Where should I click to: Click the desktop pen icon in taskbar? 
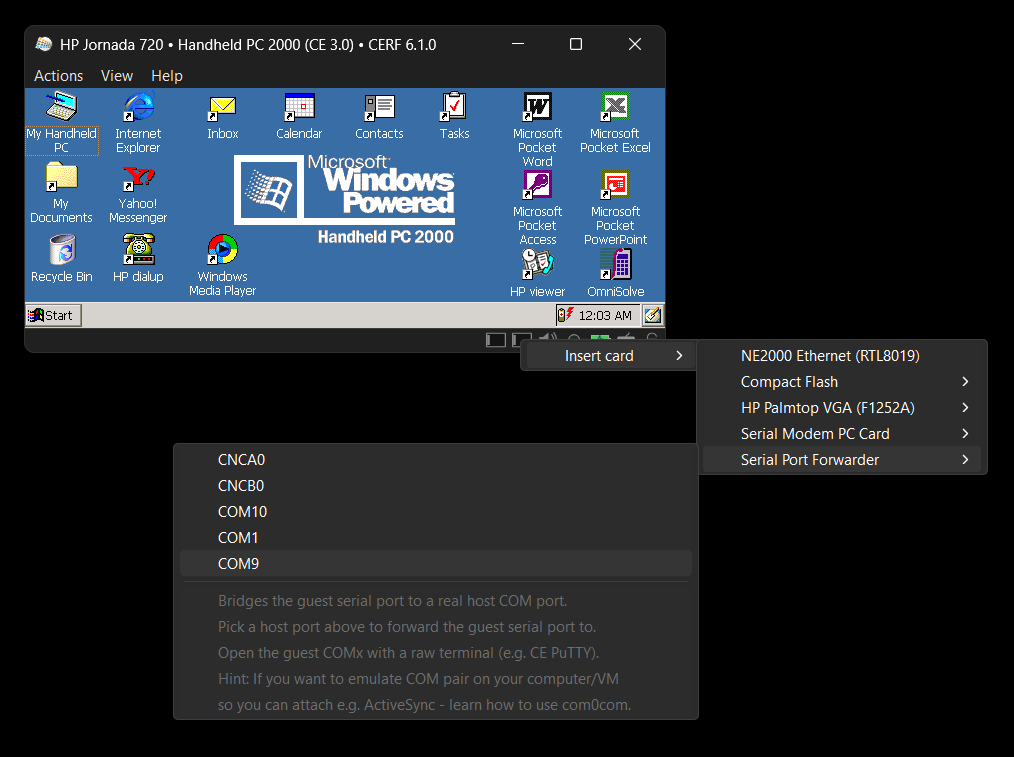(653, 315)
